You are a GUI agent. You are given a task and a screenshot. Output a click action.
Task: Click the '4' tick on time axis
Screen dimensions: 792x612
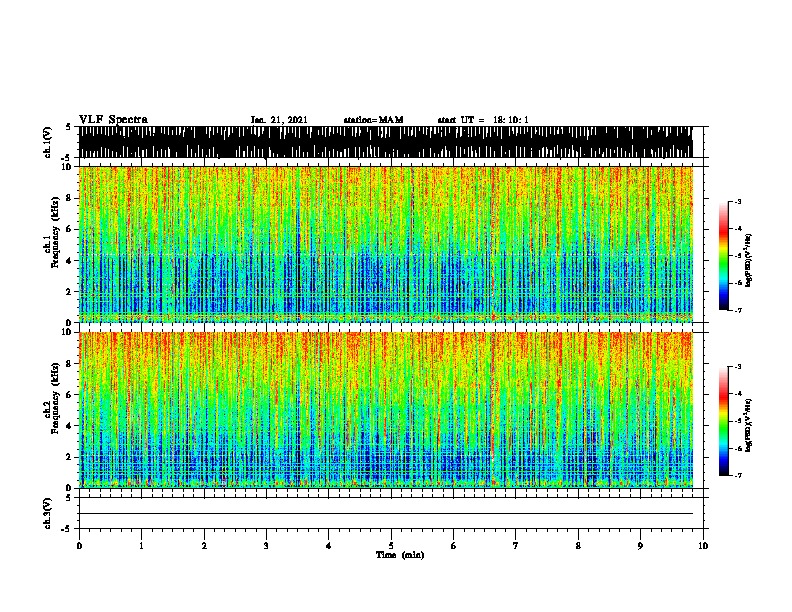pos(329,546)
